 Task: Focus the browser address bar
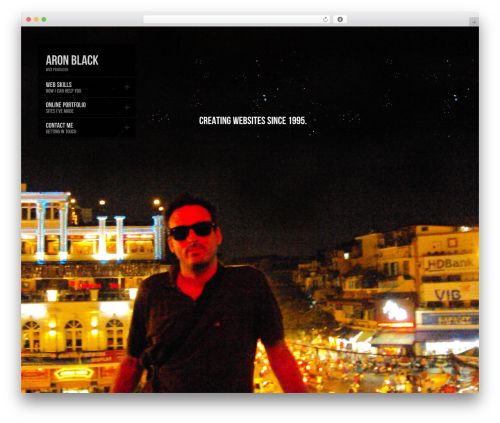(237, 19)
